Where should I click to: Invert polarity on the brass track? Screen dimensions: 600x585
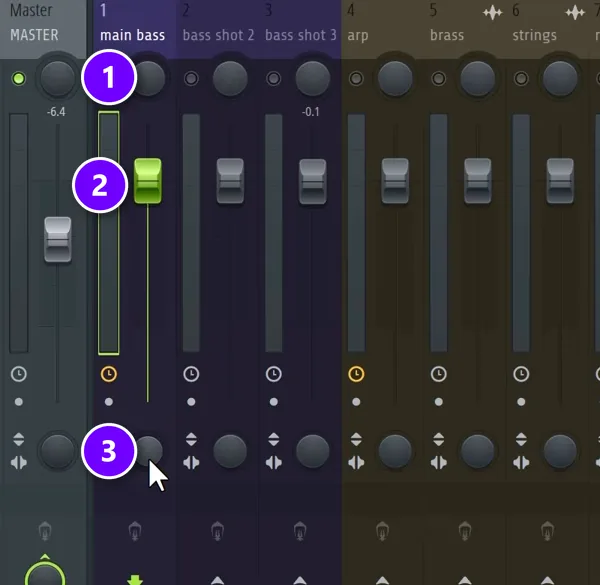(x=439, y=439)
